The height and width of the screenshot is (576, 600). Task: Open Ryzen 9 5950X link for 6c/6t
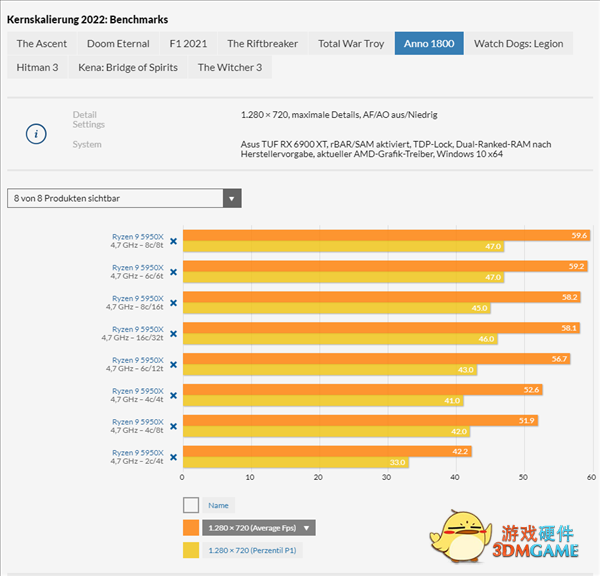(x=138, y=268)
